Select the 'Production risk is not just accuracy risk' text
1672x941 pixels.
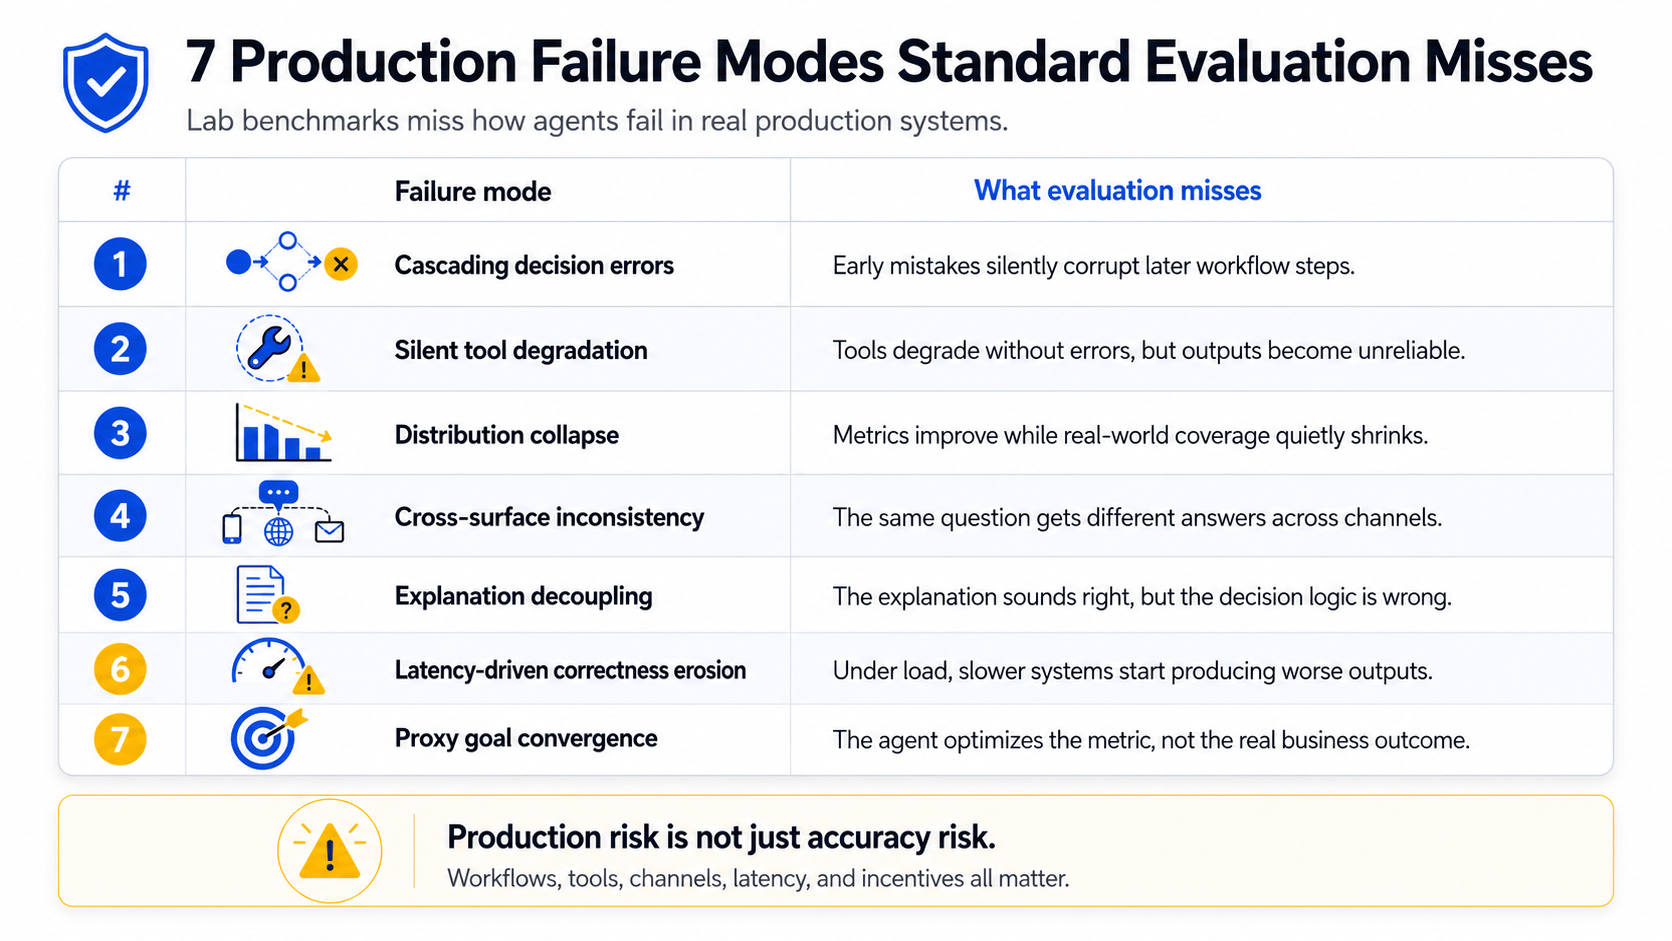pos(721,837)
